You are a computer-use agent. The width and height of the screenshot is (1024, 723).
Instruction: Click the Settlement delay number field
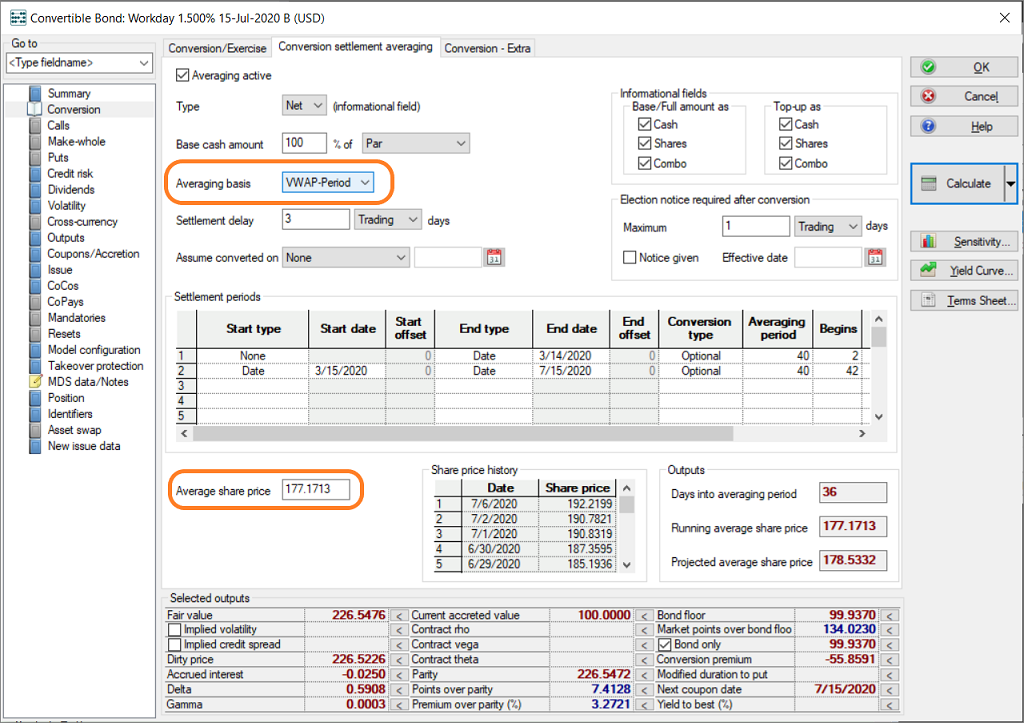316,219
